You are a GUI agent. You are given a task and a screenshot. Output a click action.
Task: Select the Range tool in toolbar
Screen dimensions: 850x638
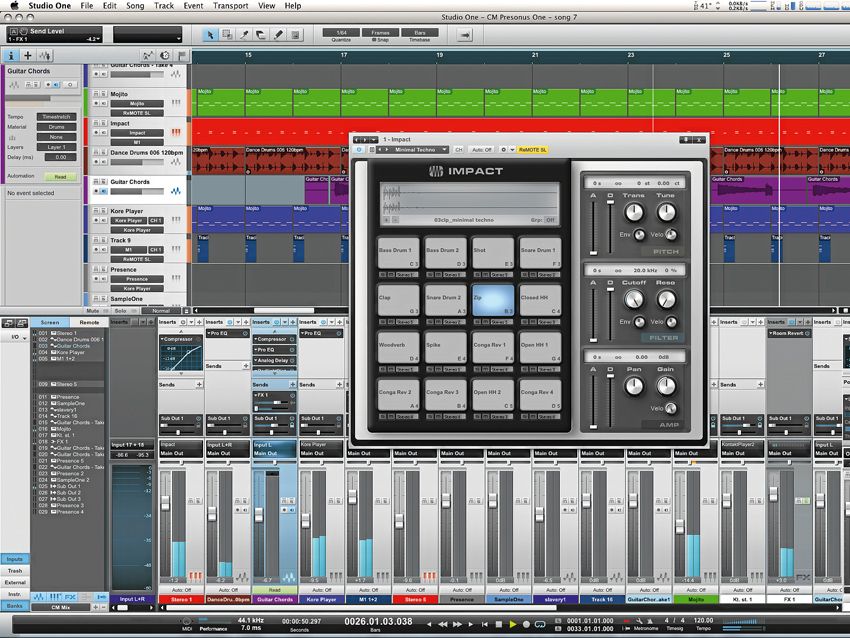pyautogui.click(x=227, y=35)
